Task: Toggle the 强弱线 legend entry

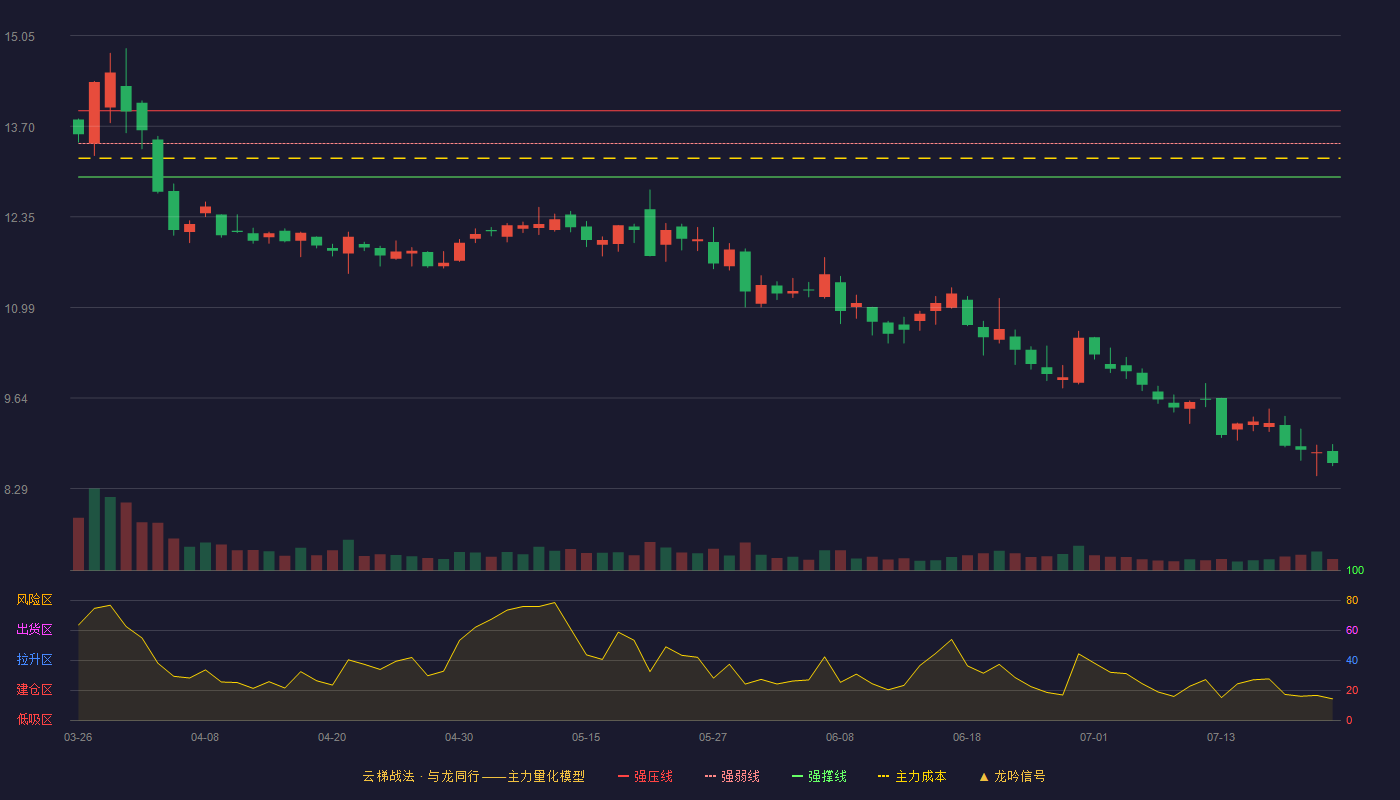Action: [x=732, y=776]
